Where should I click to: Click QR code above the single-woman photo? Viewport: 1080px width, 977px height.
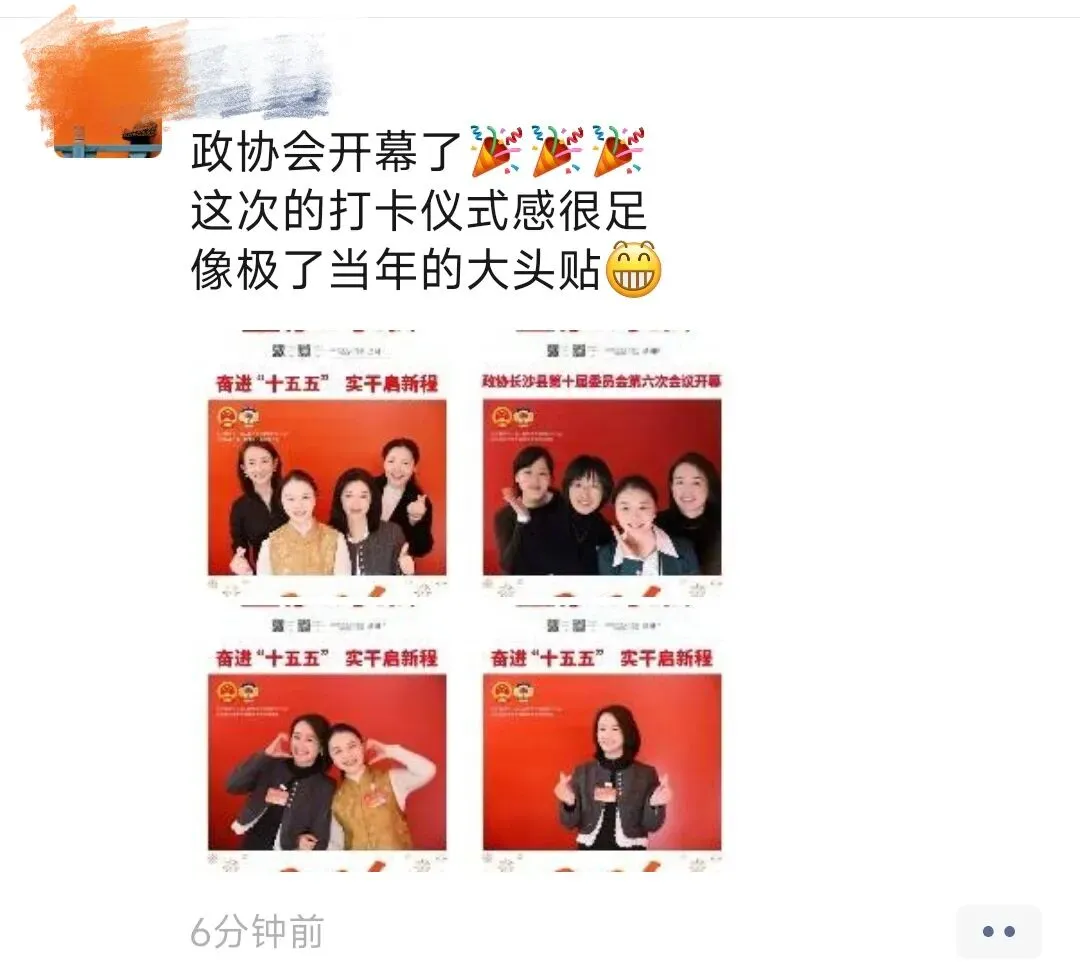[x=579, y=626]
